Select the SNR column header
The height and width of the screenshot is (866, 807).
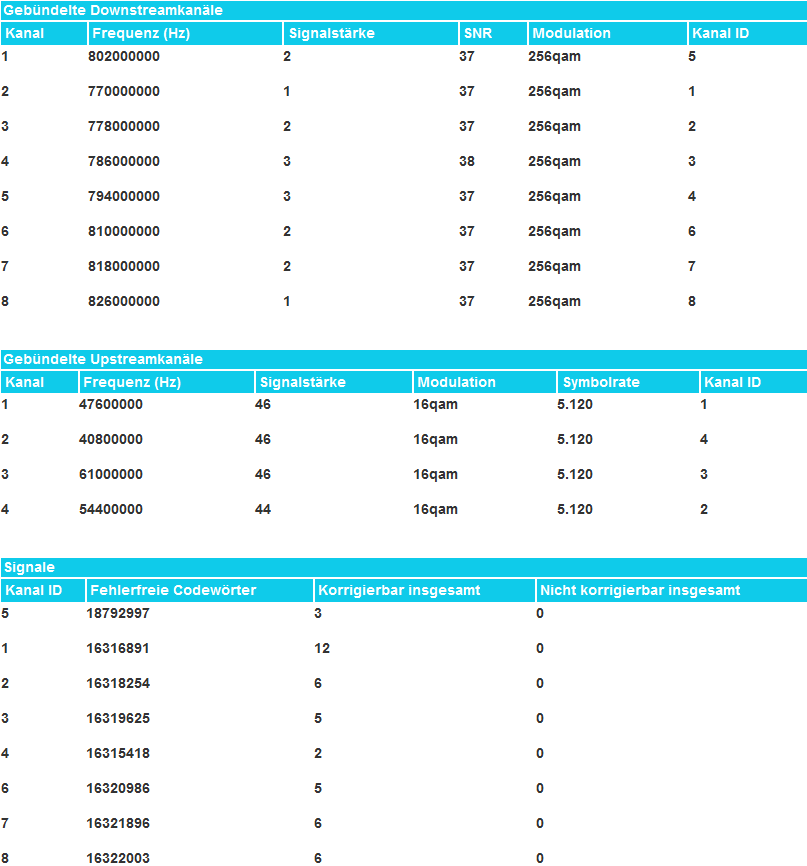pos(478,33)
